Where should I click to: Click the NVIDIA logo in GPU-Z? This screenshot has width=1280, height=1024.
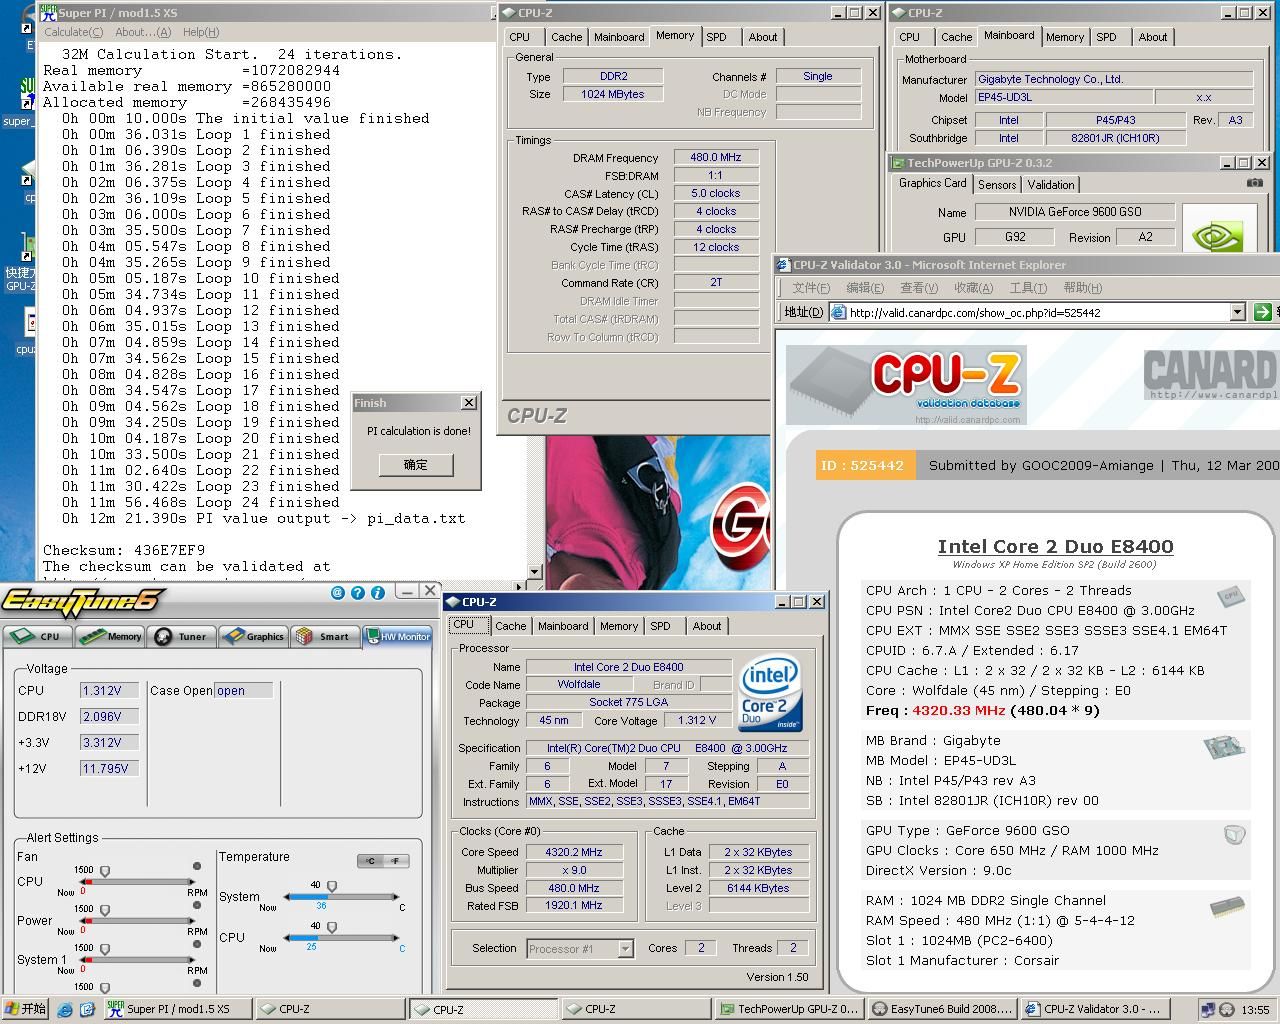1219,231
